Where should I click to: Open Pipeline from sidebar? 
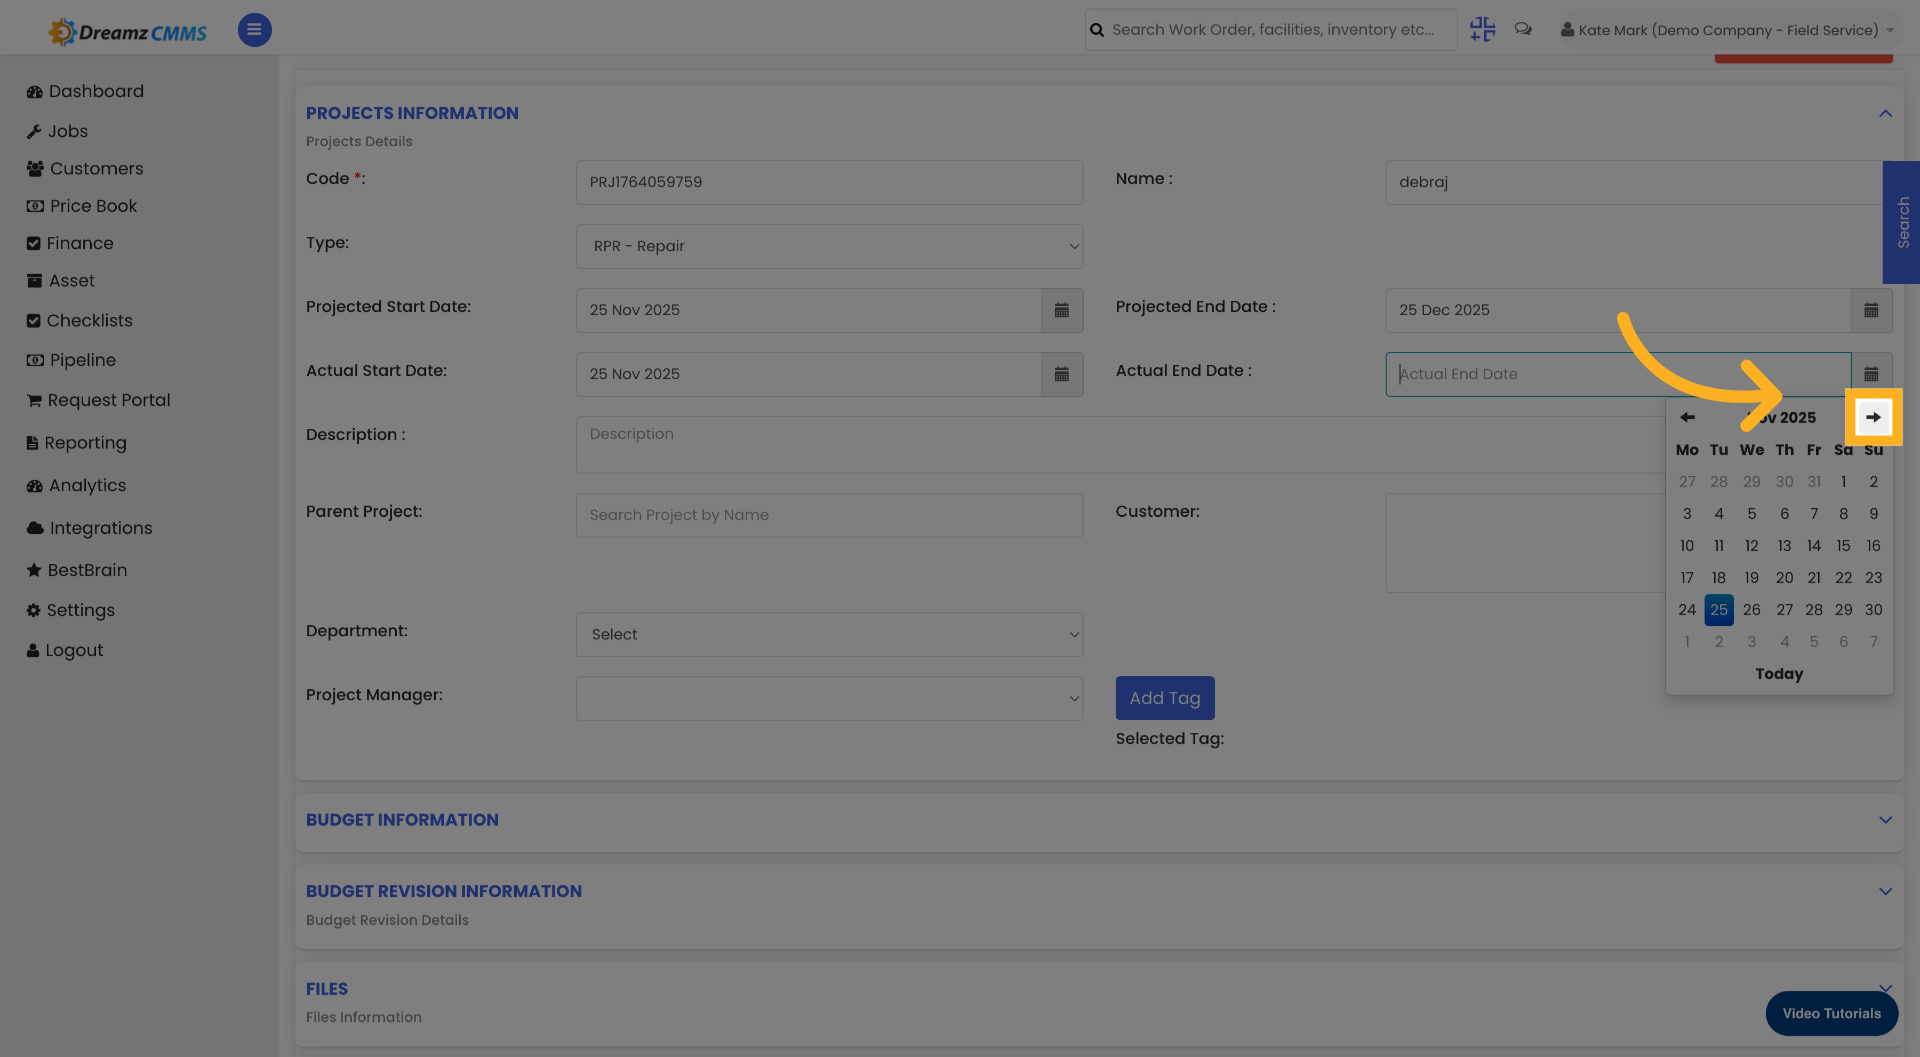(71, 360)
